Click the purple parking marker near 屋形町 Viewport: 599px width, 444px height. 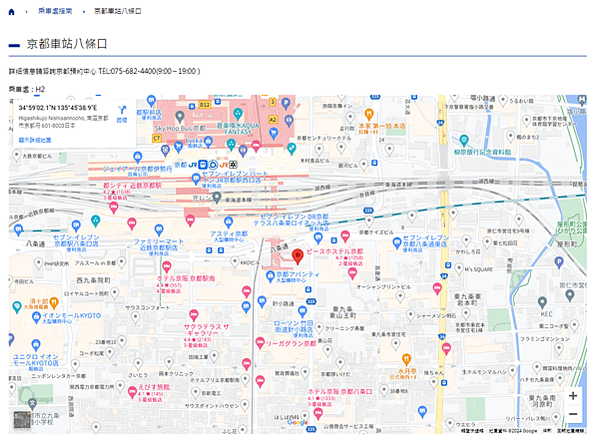pyautogui.click(x=559, y=263)
